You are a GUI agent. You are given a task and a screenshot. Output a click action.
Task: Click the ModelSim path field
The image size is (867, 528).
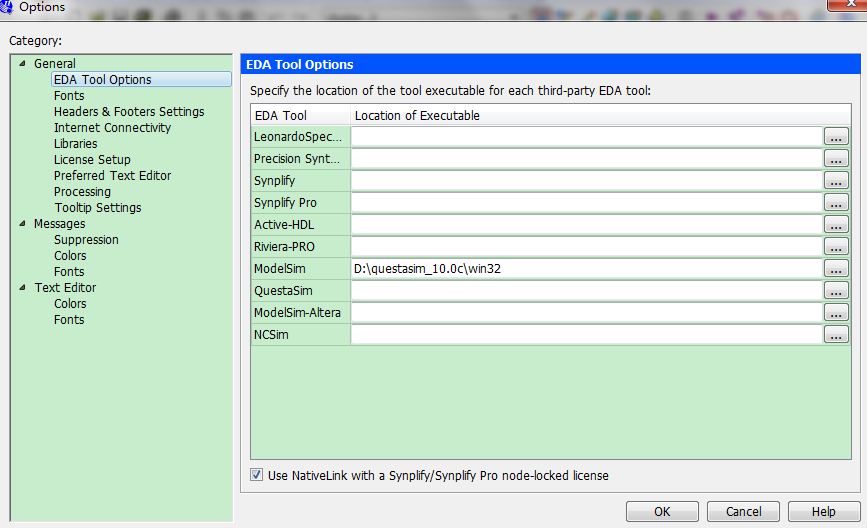pos(587,269)
